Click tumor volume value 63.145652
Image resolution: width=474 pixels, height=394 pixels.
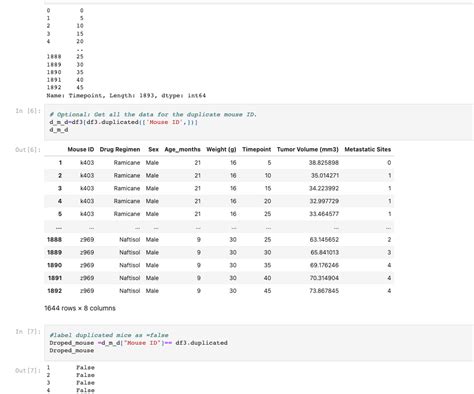point(324,240)
